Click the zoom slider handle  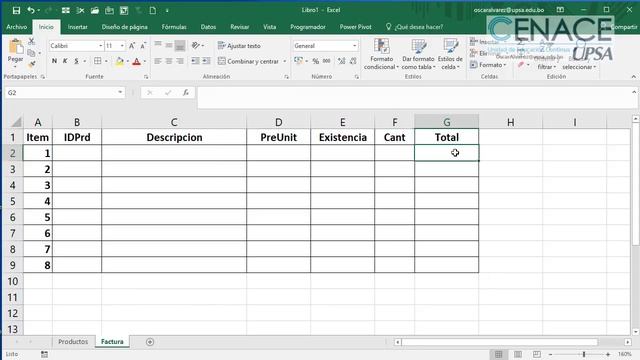tap(584, 354)
